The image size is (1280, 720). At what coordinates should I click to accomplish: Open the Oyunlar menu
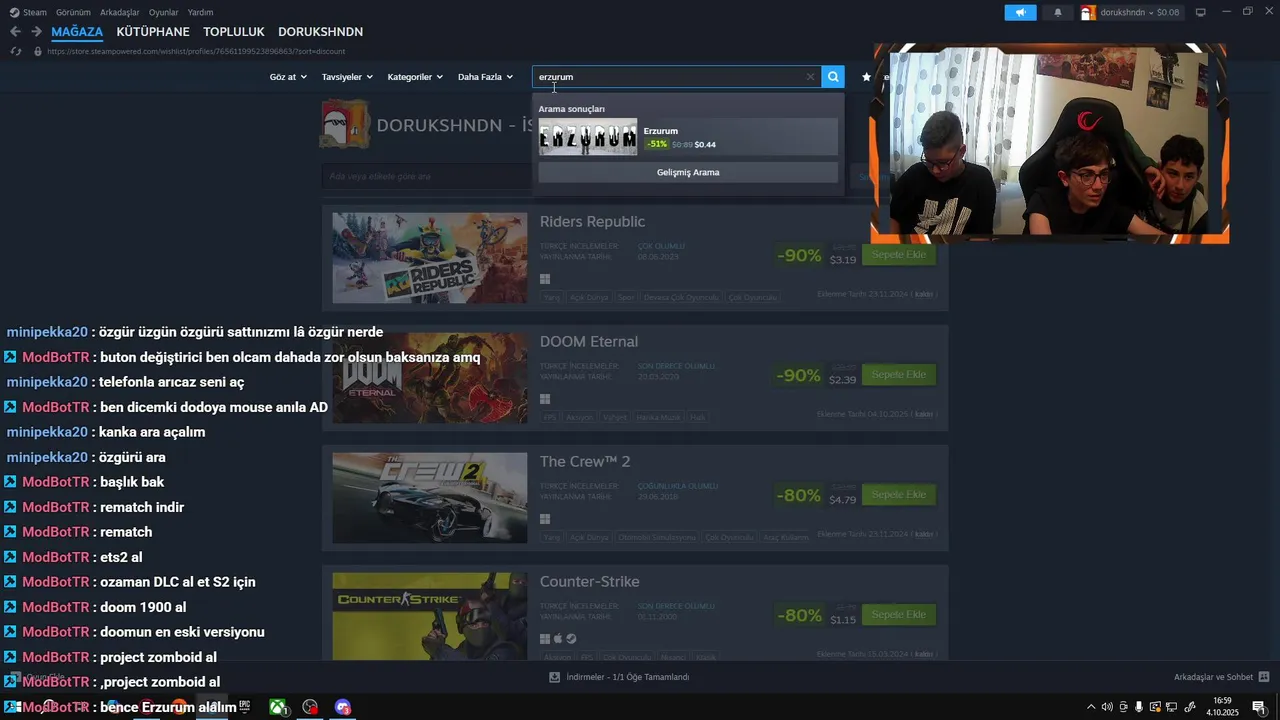pos(163,12)
